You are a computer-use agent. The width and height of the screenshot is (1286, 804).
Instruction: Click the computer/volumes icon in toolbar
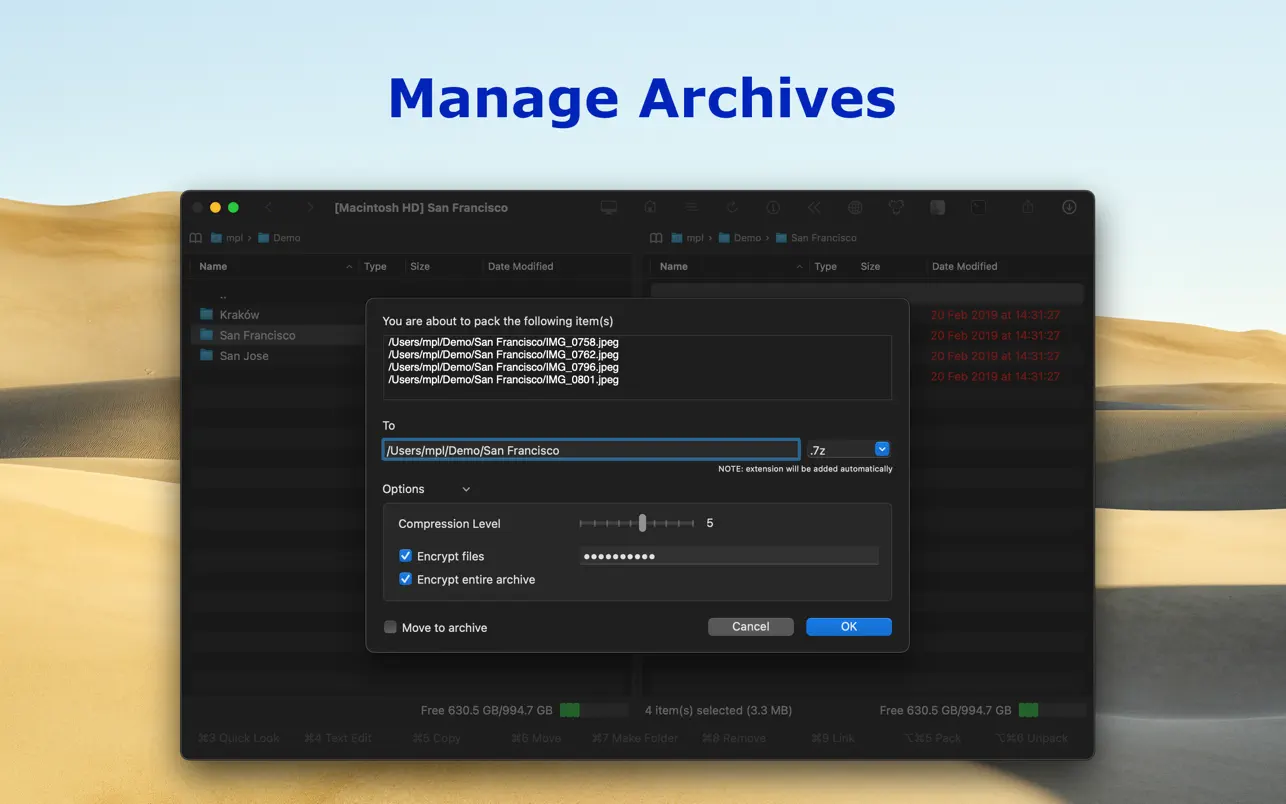[x=609, y=208]
